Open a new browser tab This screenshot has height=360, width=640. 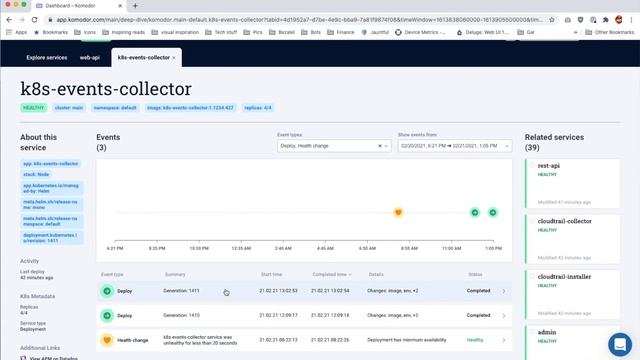coord(135,6)
